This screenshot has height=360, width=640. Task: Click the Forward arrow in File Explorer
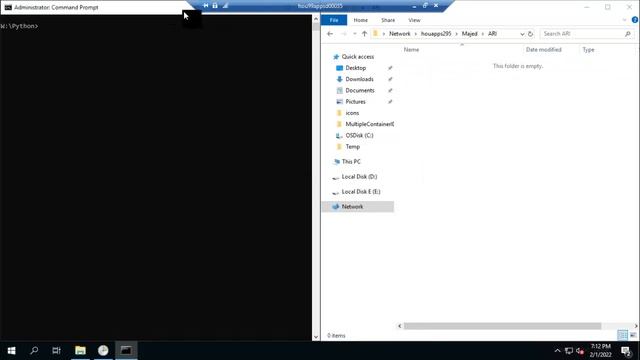pyautogui.click(x=344, y=34)
